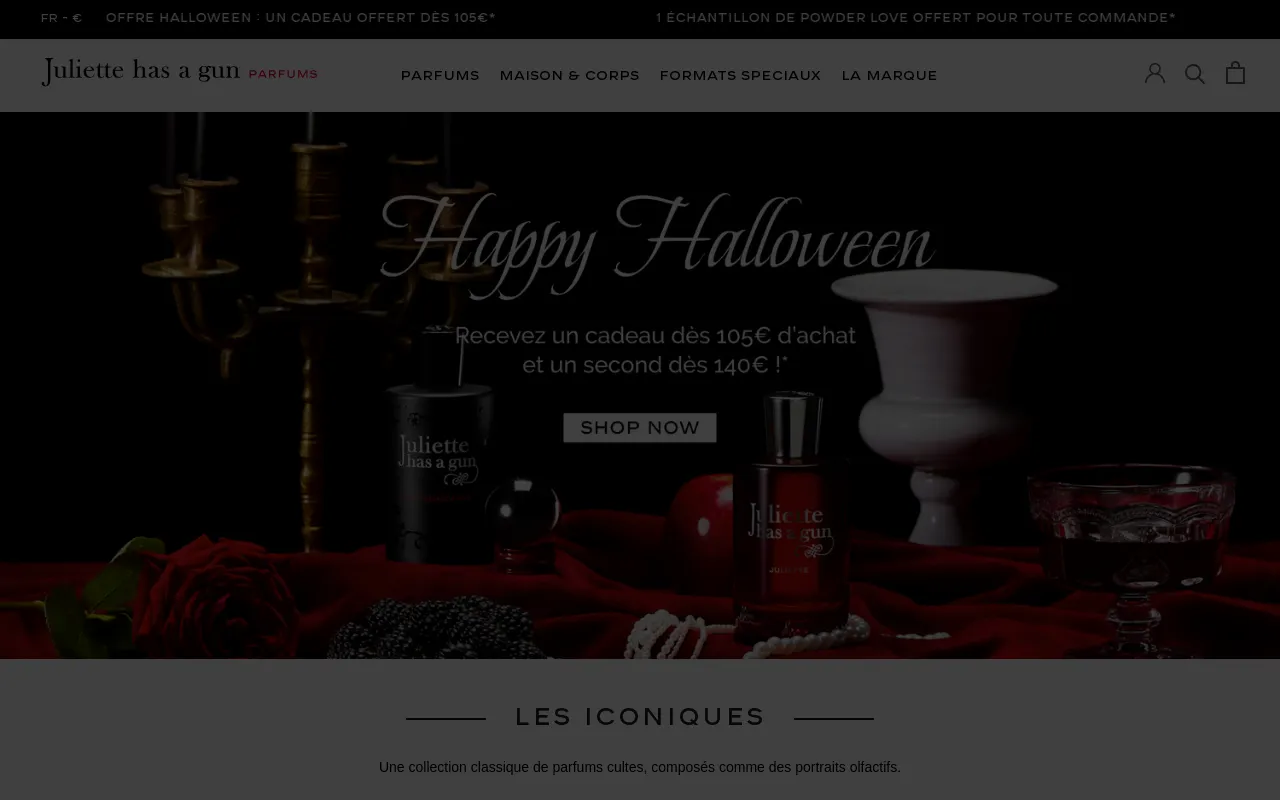The image size is (1280, 800).
Task: Open the FR - € currency selector
Action: pyautogui.click(x=62, y=18)
